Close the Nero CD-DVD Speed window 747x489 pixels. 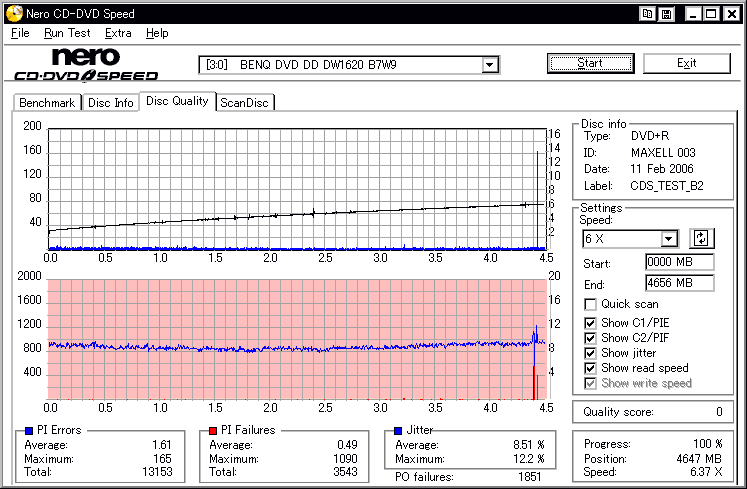coord(731,14)
